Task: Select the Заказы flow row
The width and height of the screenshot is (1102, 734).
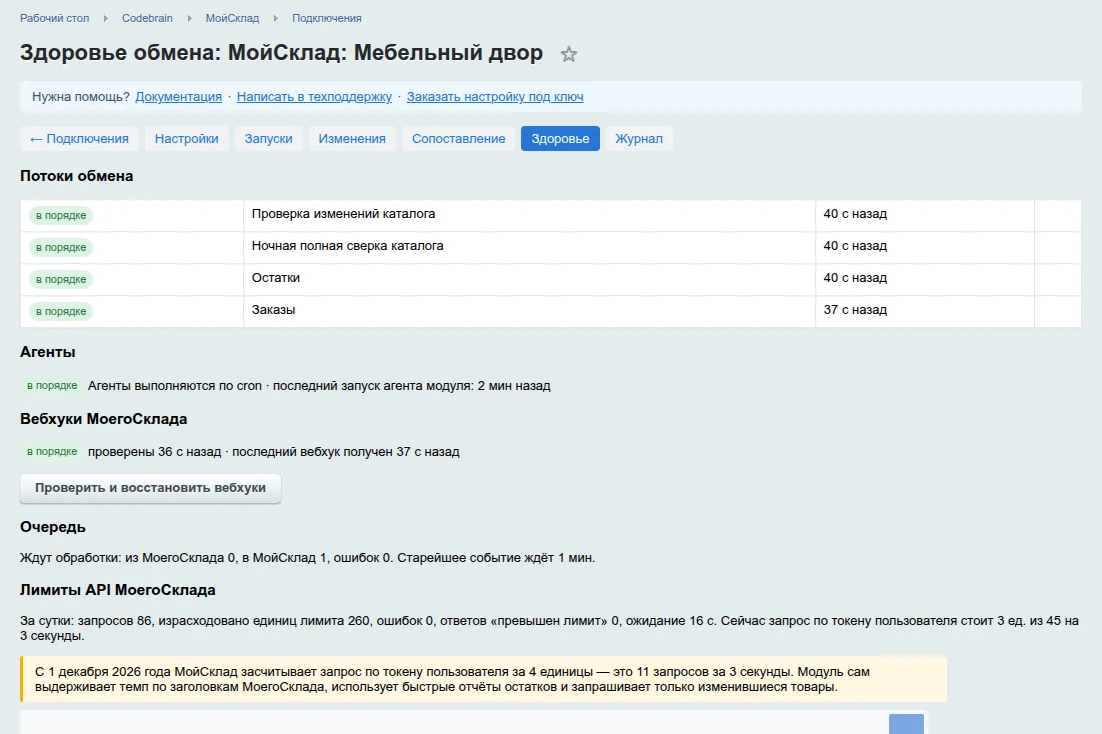Action: [550, 311]
